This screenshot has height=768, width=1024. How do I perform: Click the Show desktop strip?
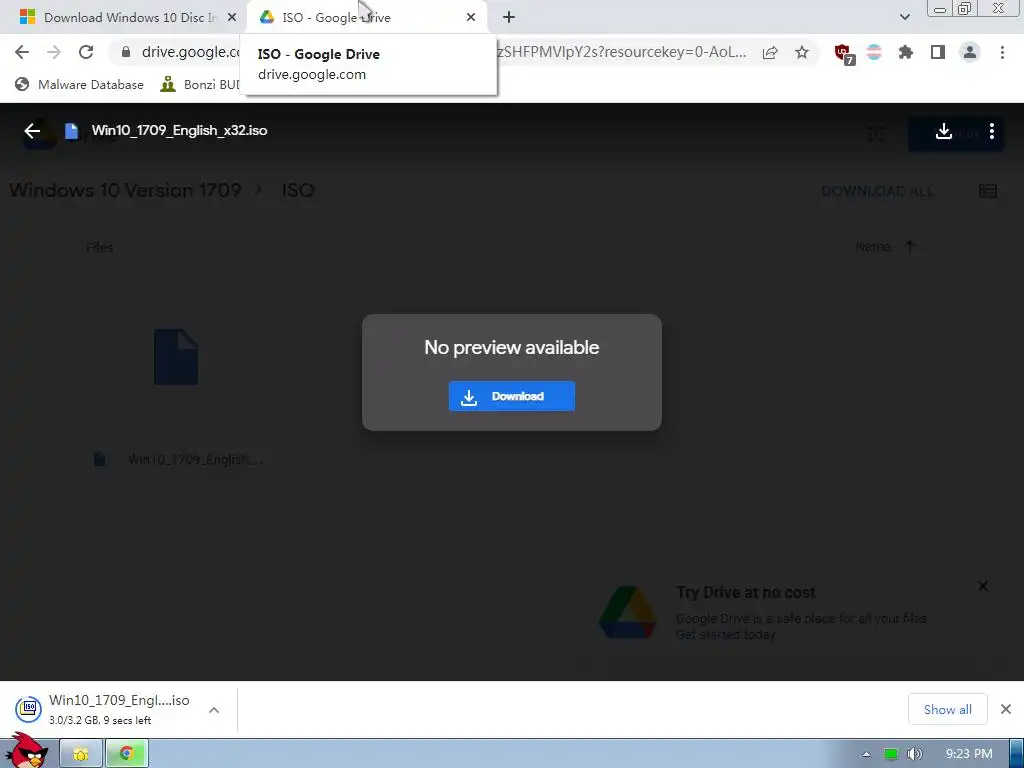(x=1017, y=754)
